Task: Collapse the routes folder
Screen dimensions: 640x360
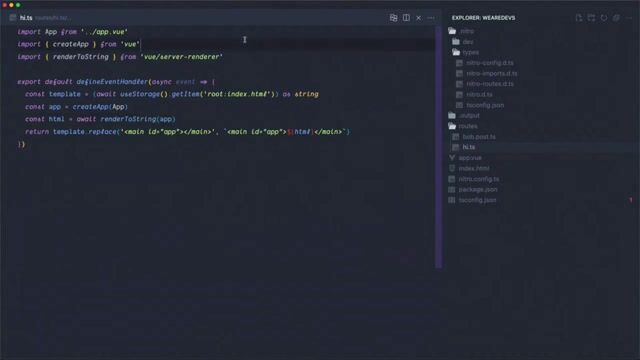Action: (x=463, y=126)
